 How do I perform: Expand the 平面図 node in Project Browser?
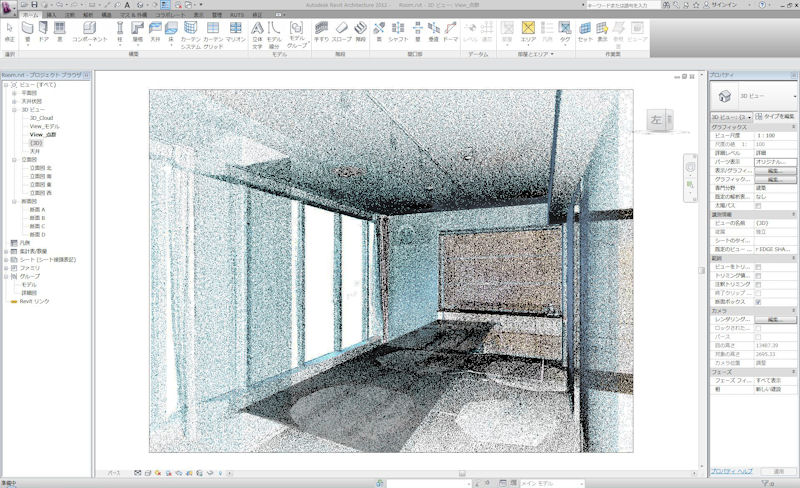click(14, 93)
